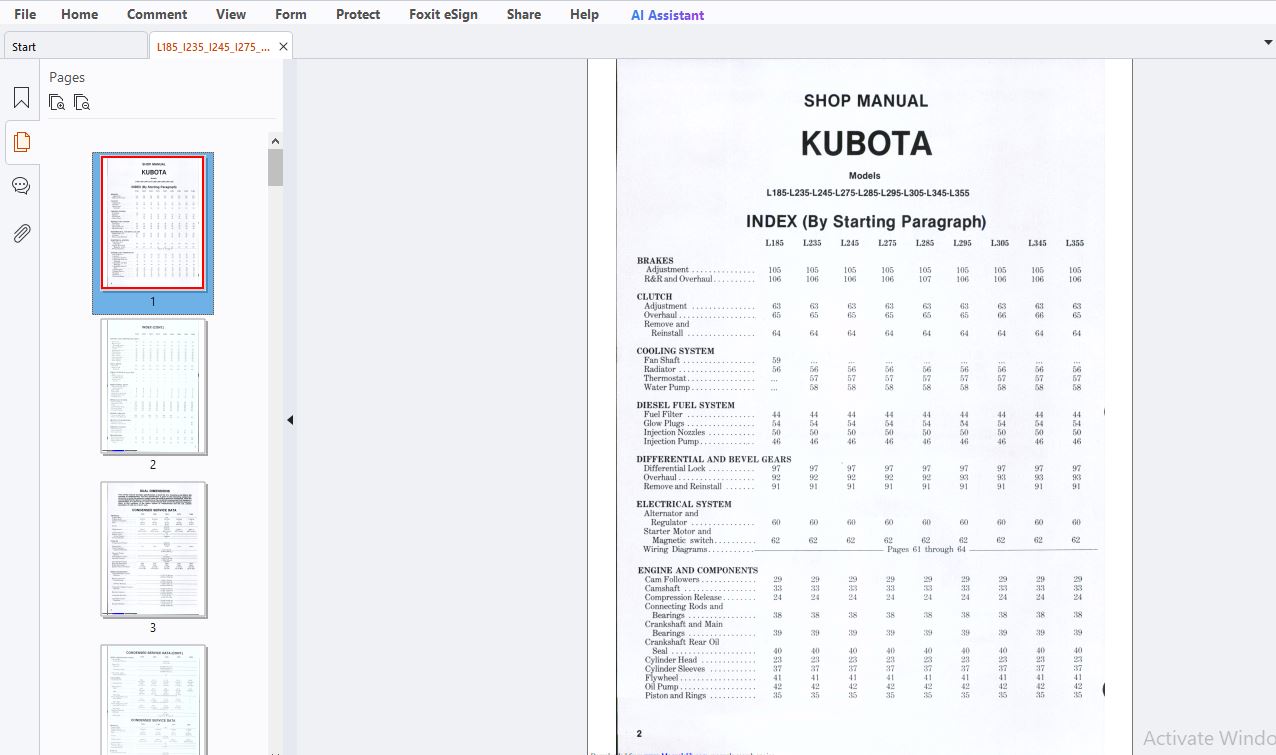
Task: Open the Foxit eSign tab
Action: pos(443,14)
